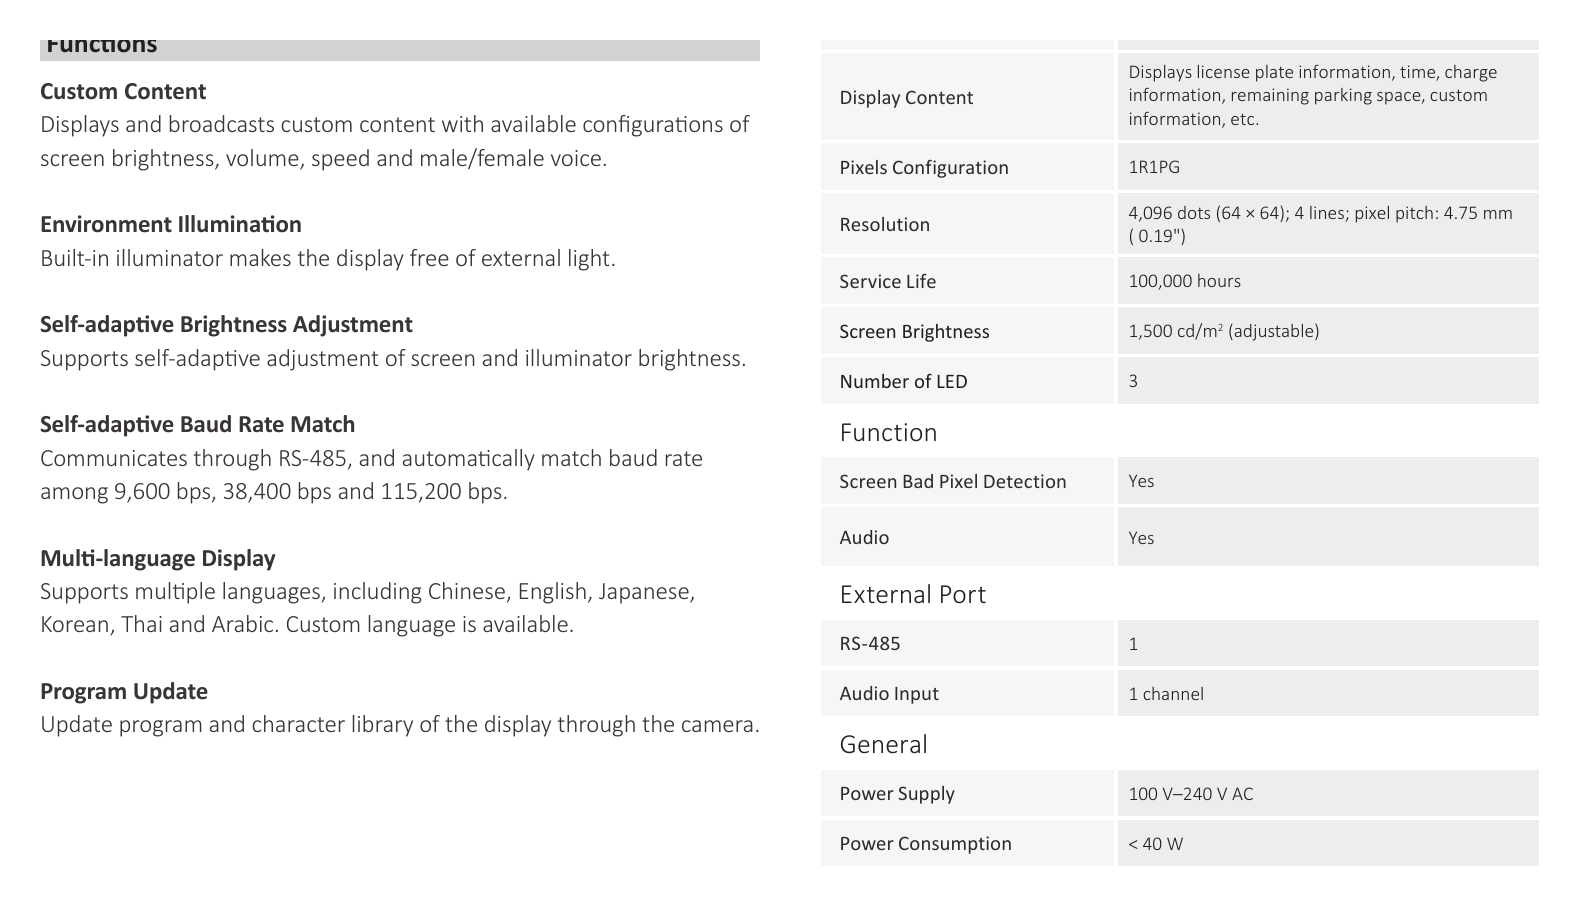Click the Pixels Configuration value 1R1PG
1579x906 pixels.
(1154, 167)
